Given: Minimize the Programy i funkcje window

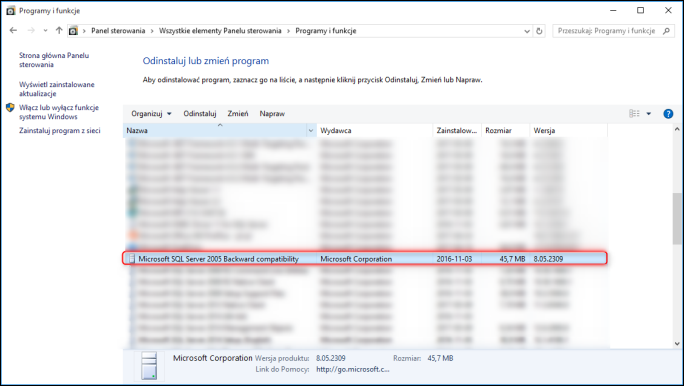Looking at the screenshot, I should click(x=613, y=10).
